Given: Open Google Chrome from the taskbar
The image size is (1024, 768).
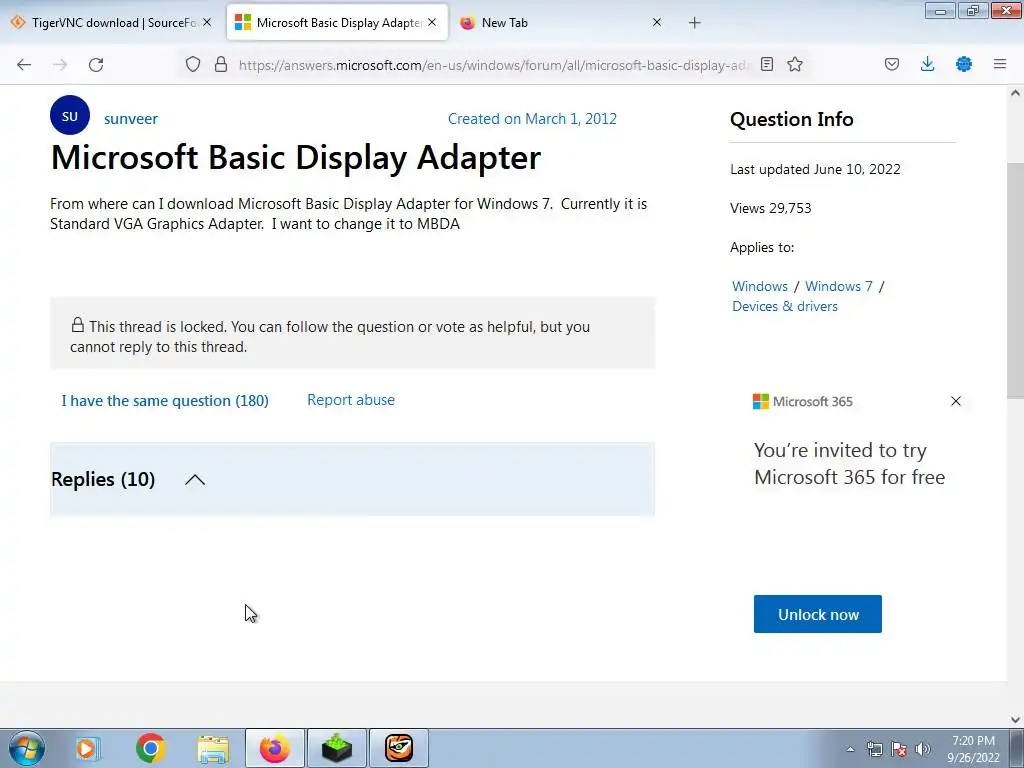Looking at the screenshot, I should [x=150, y=748].
